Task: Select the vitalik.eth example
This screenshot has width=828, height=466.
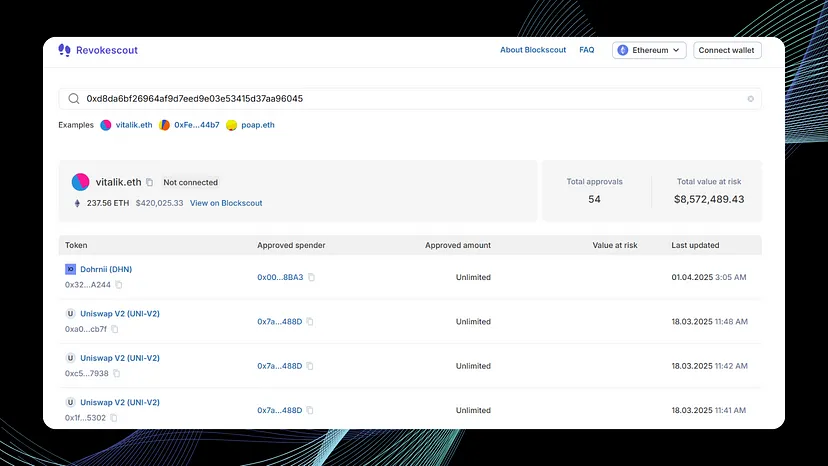Action: coord(134,125)
